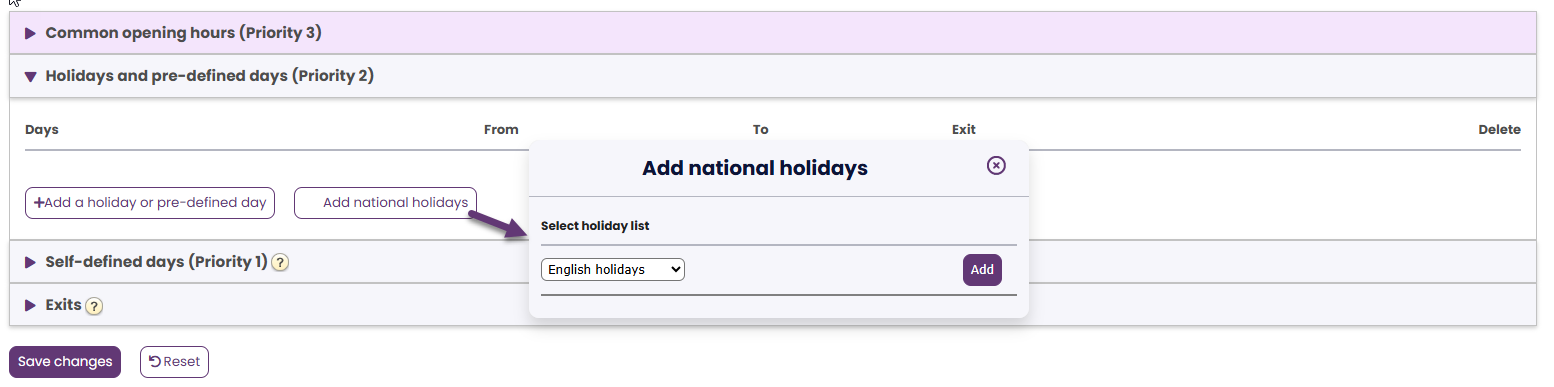Viewport: 1554px width, 387px height.
Task: Click help icon beside Self-defined days
Action: (280, 263)
